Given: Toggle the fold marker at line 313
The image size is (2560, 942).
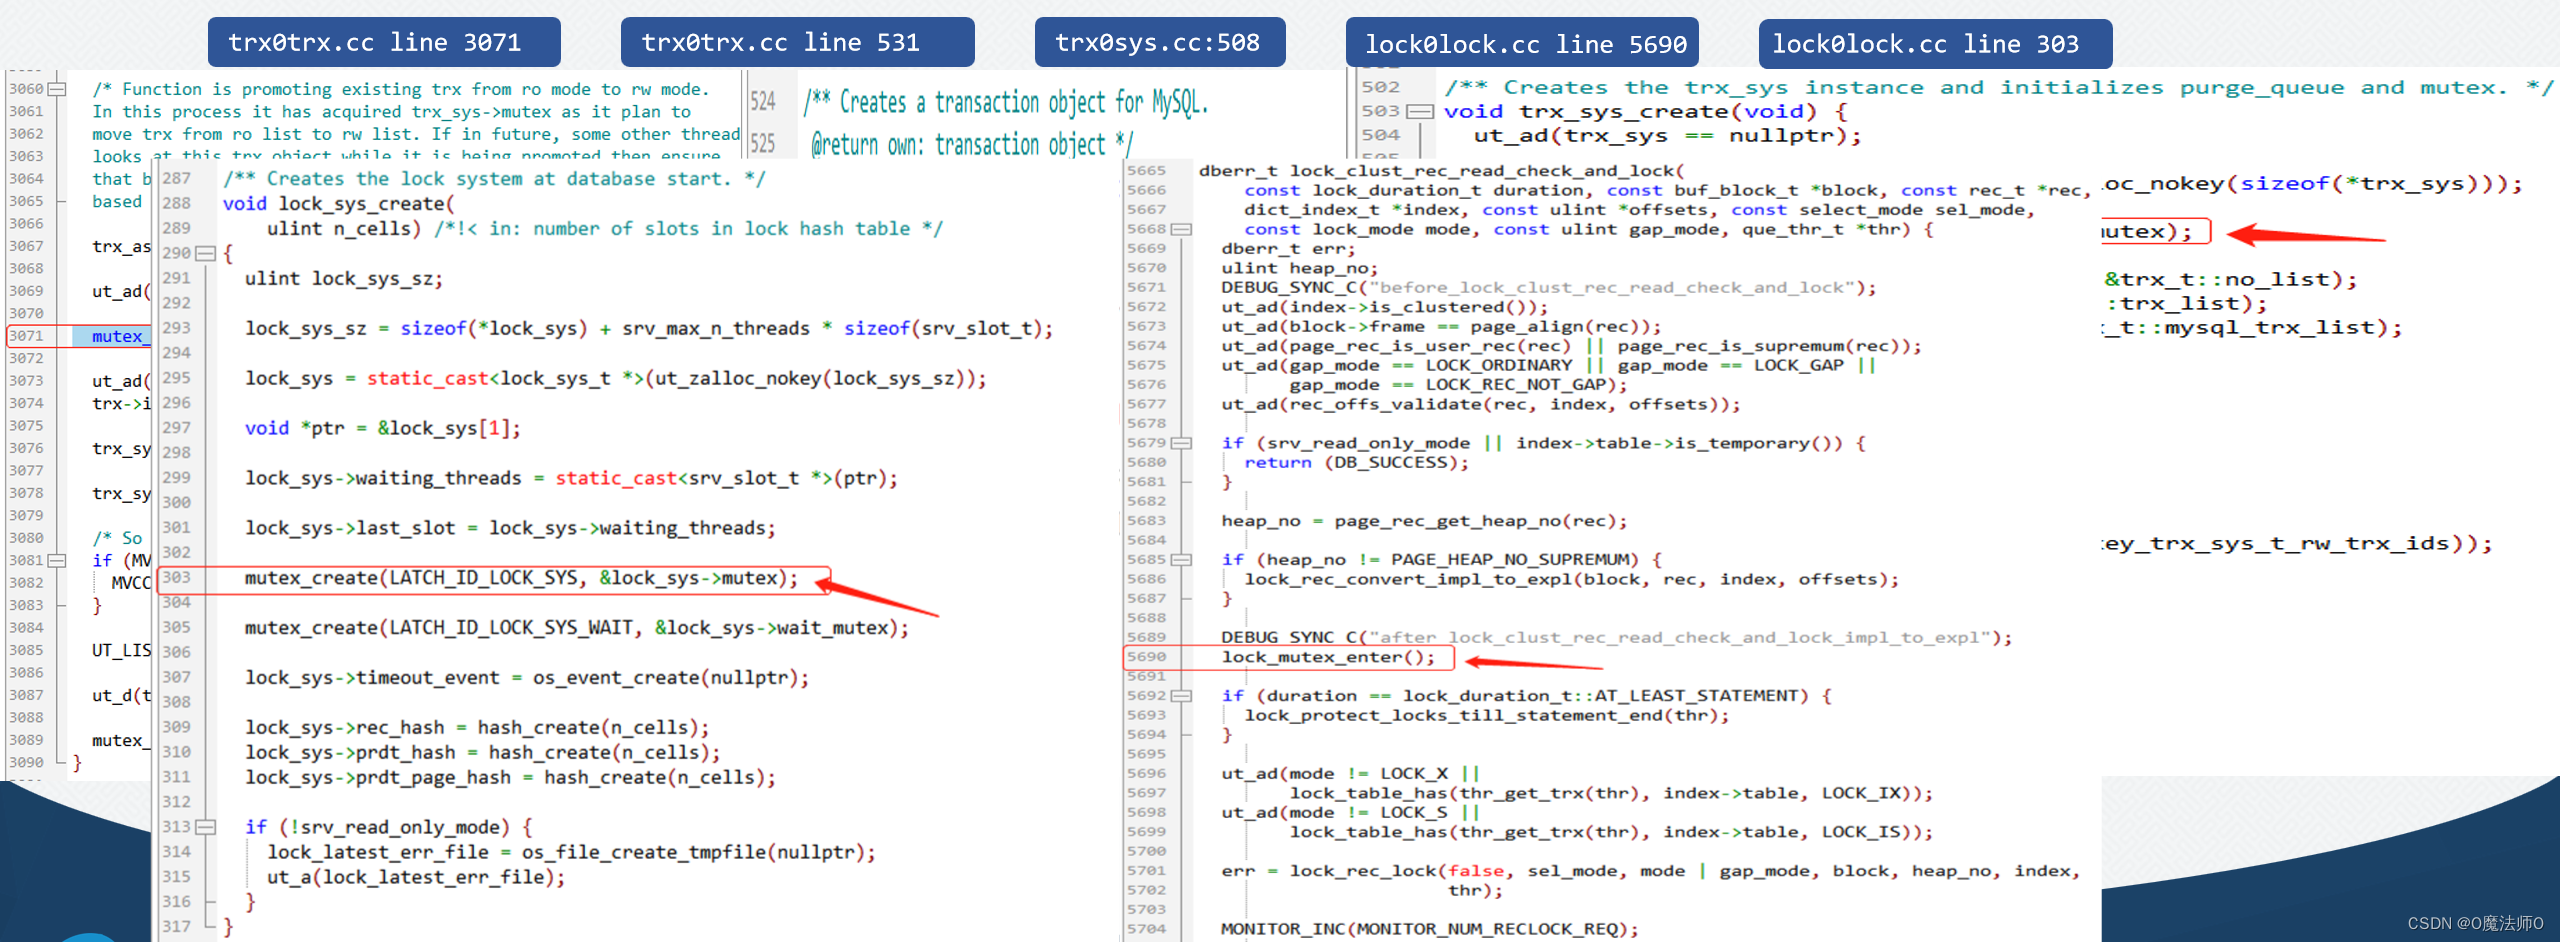Looking at the screenshot, I should click(207, 827).
